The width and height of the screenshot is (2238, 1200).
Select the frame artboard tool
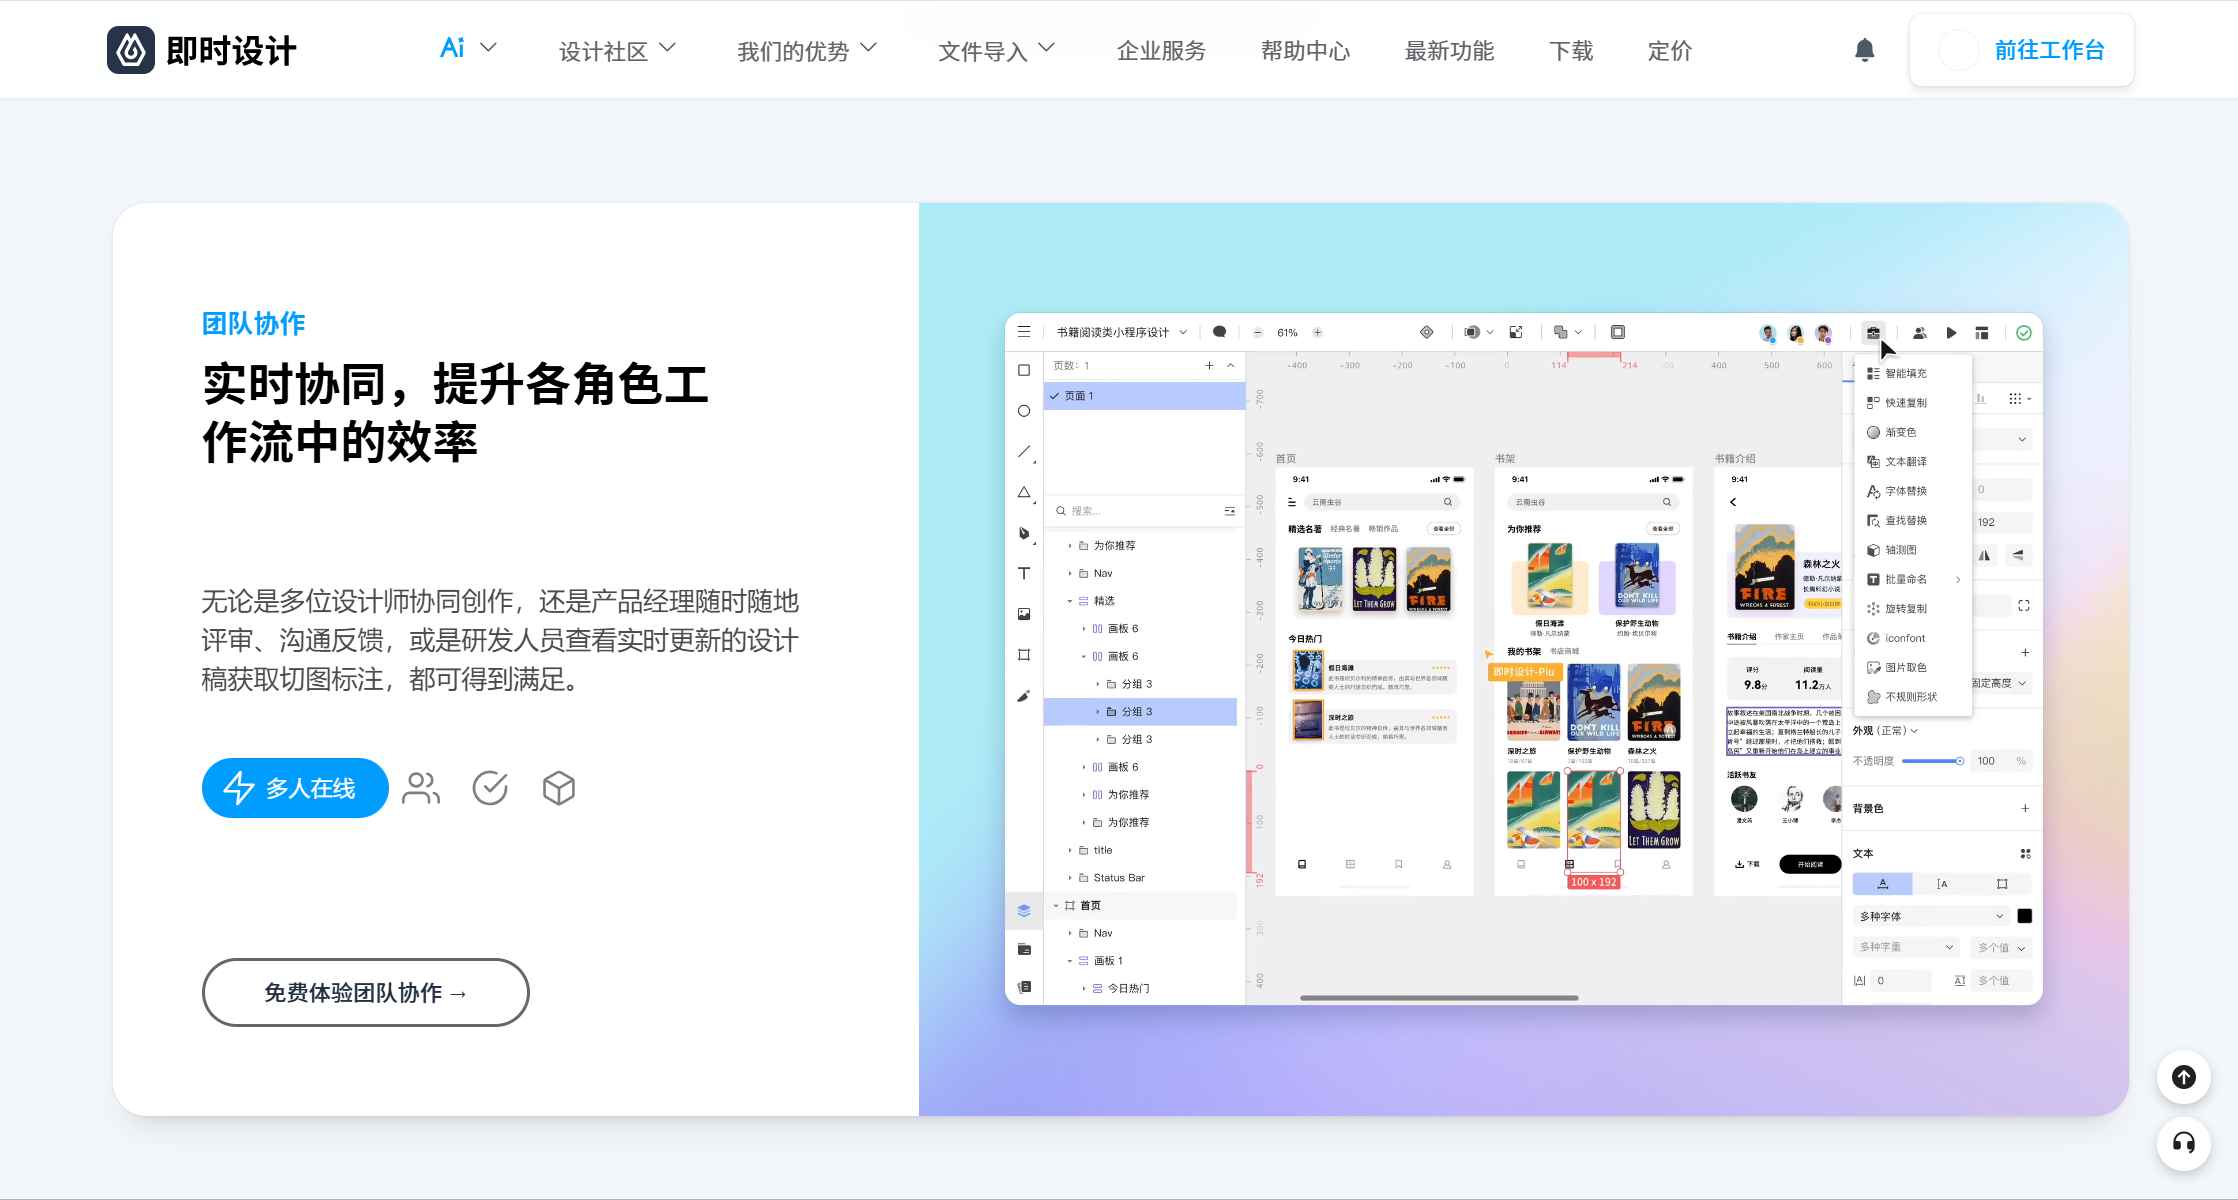pos(1024,655)
